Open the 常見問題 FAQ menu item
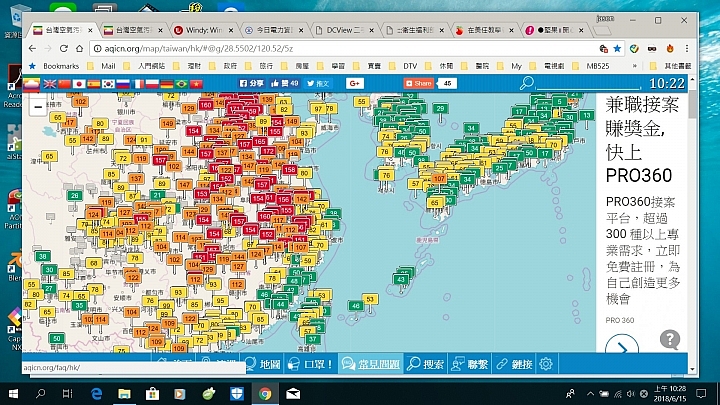Image resolution: width=720 pixels, height=405 pixels. coord(371,364)
